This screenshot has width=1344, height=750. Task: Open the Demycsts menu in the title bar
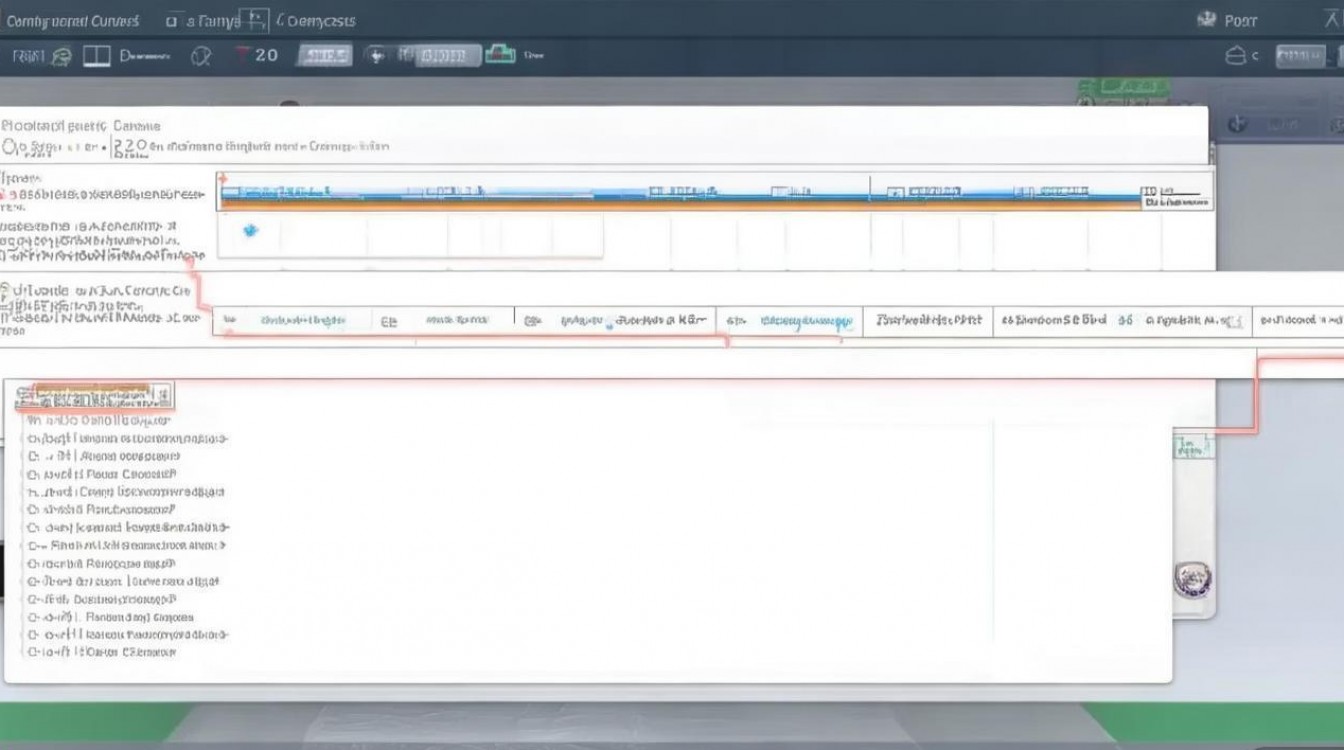[320, 20]
